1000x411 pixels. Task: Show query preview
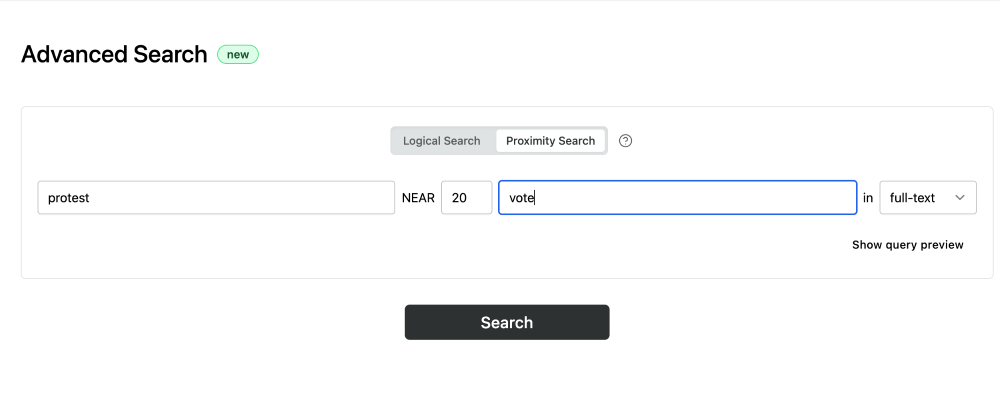(x=907, y=245)
